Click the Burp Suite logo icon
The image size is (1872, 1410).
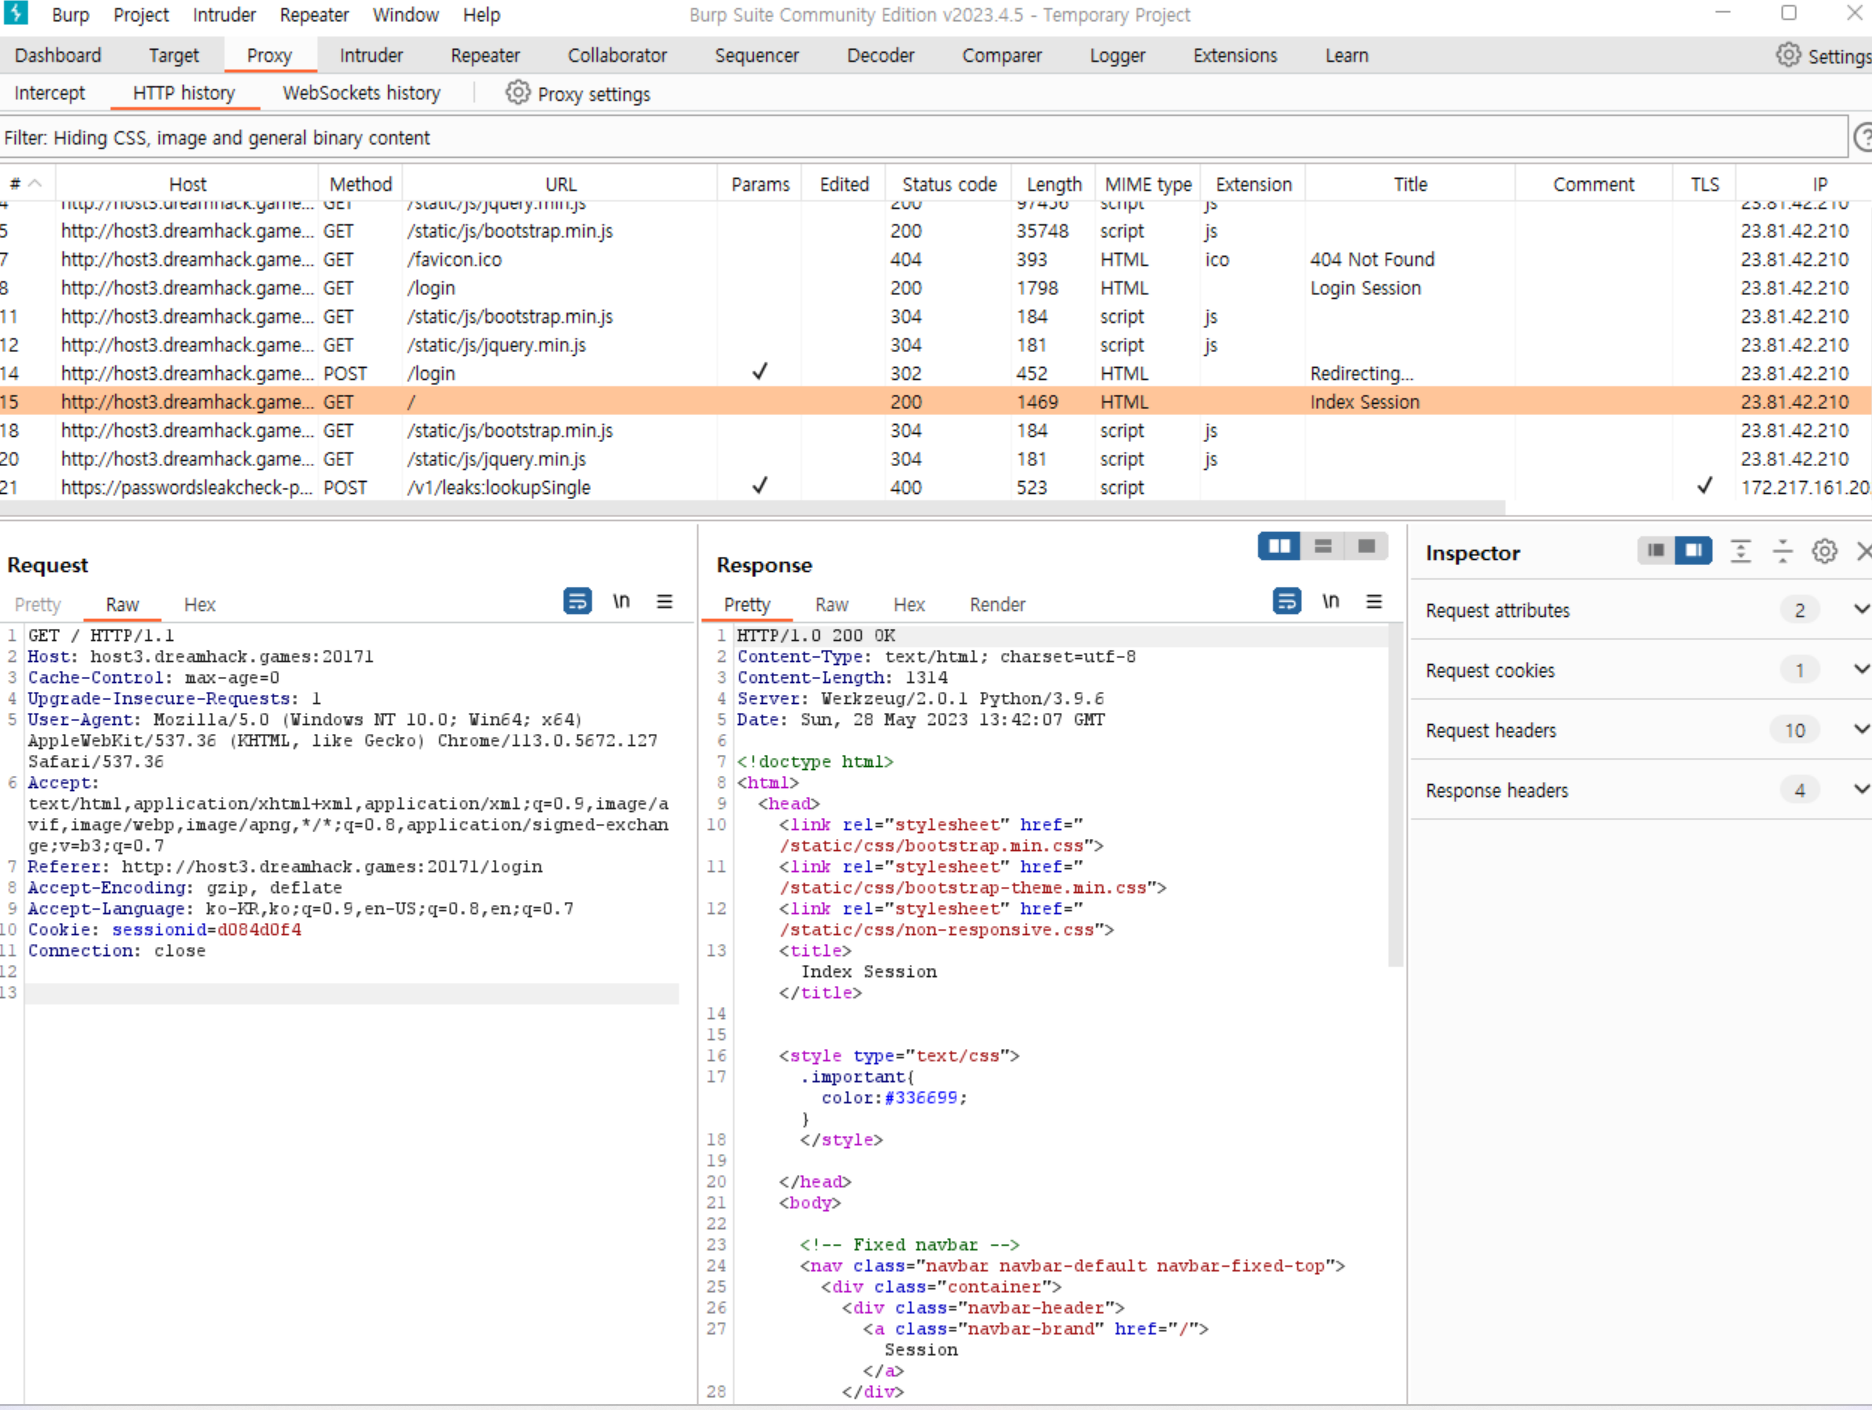pos(16,14)
